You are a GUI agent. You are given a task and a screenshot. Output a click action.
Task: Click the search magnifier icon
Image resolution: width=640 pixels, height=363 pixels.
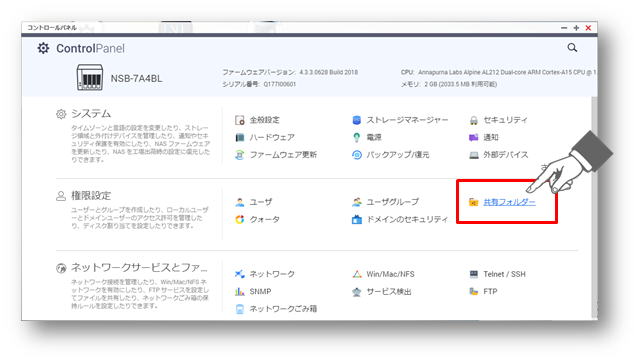(572, 48)
